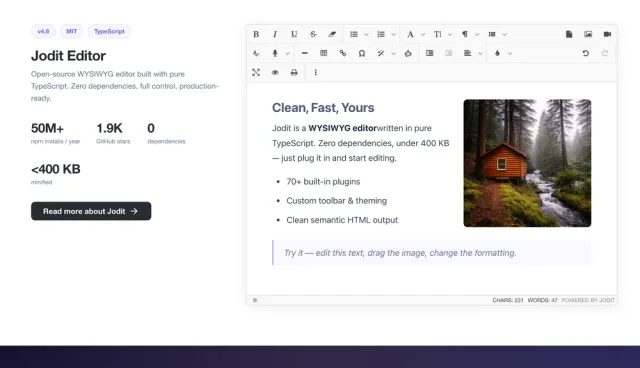Select the copy format paint tool
Screen dimensions: 640x368
click(408, 53)
